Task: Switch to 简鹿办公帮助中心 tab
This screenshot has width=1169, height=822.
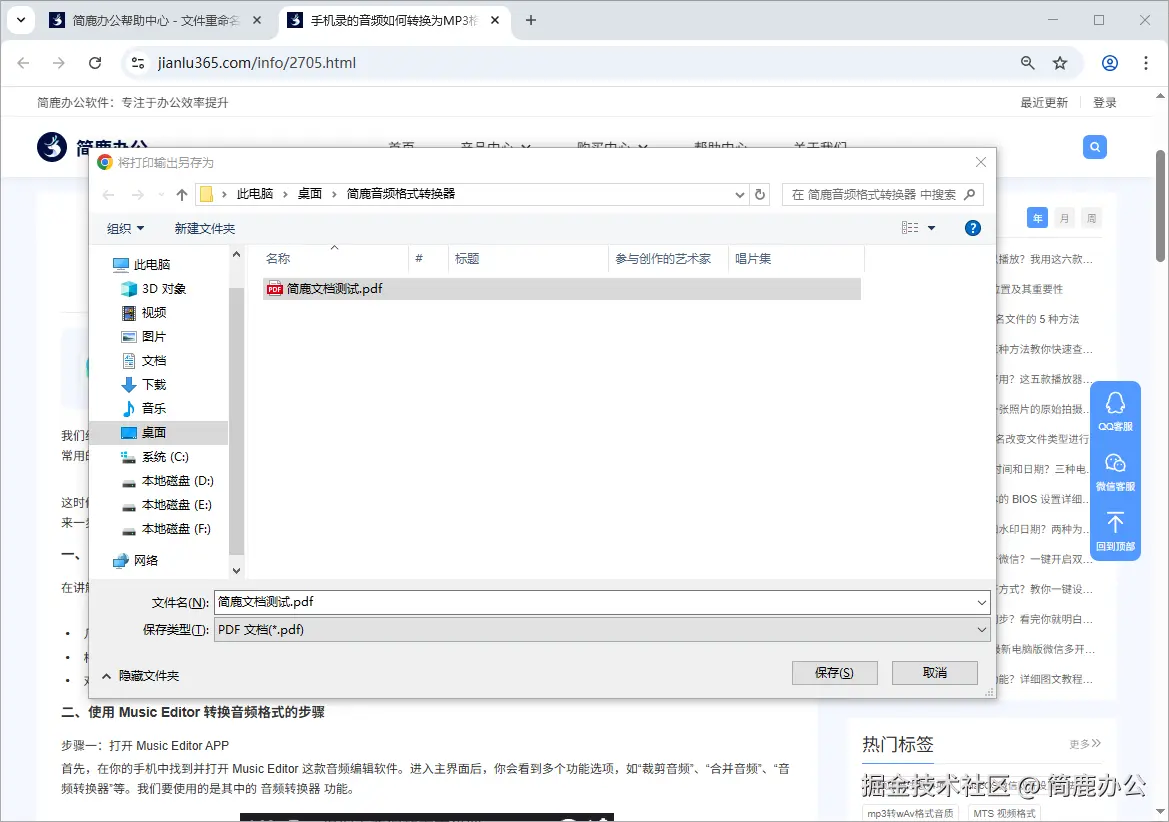Action: click(x=156, y=20)
